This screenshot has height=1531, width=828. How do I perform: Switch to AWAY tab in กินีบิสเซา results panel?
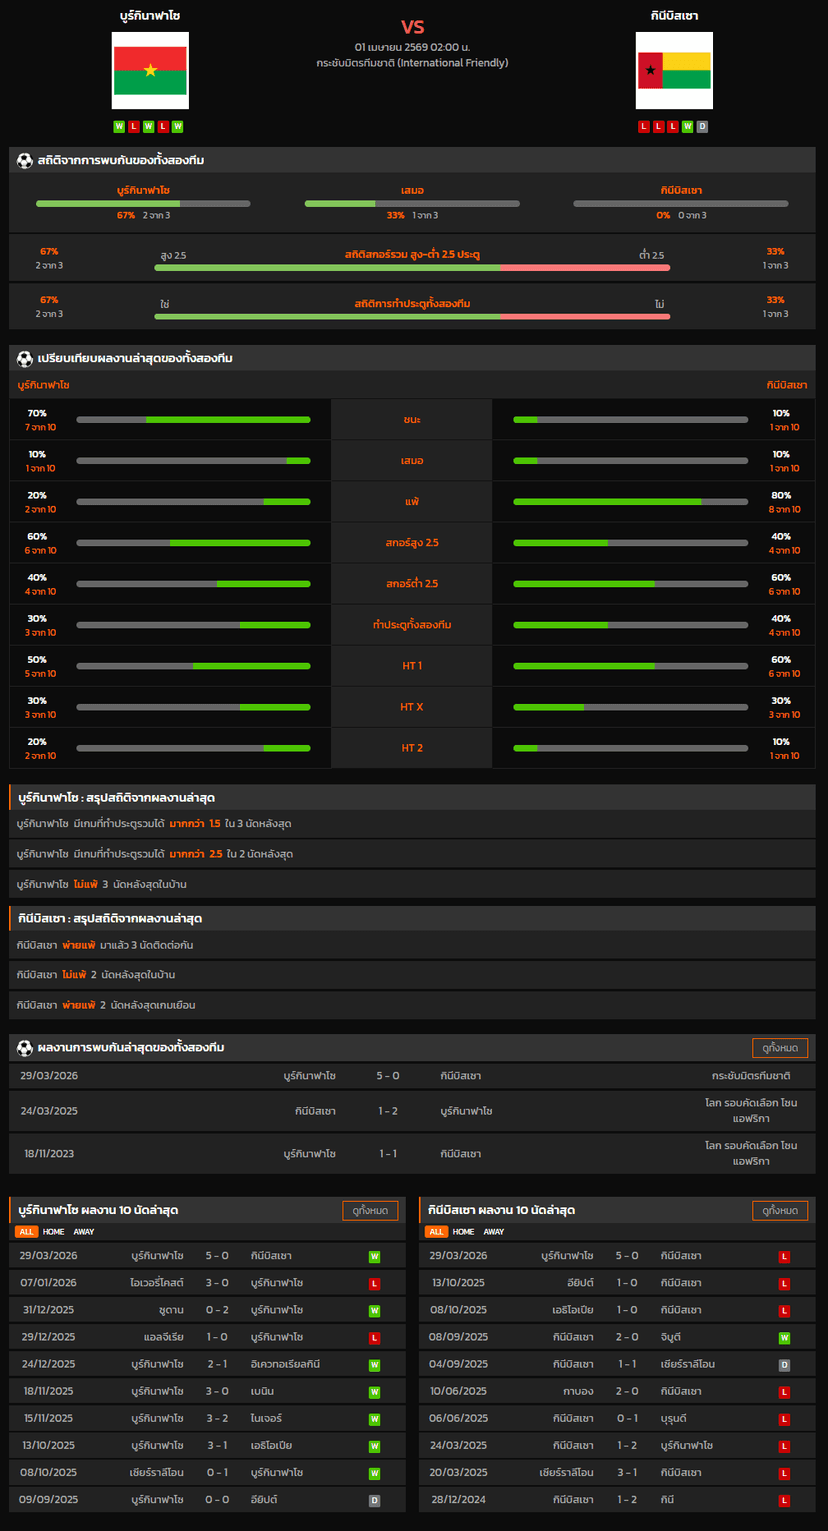494,1232
